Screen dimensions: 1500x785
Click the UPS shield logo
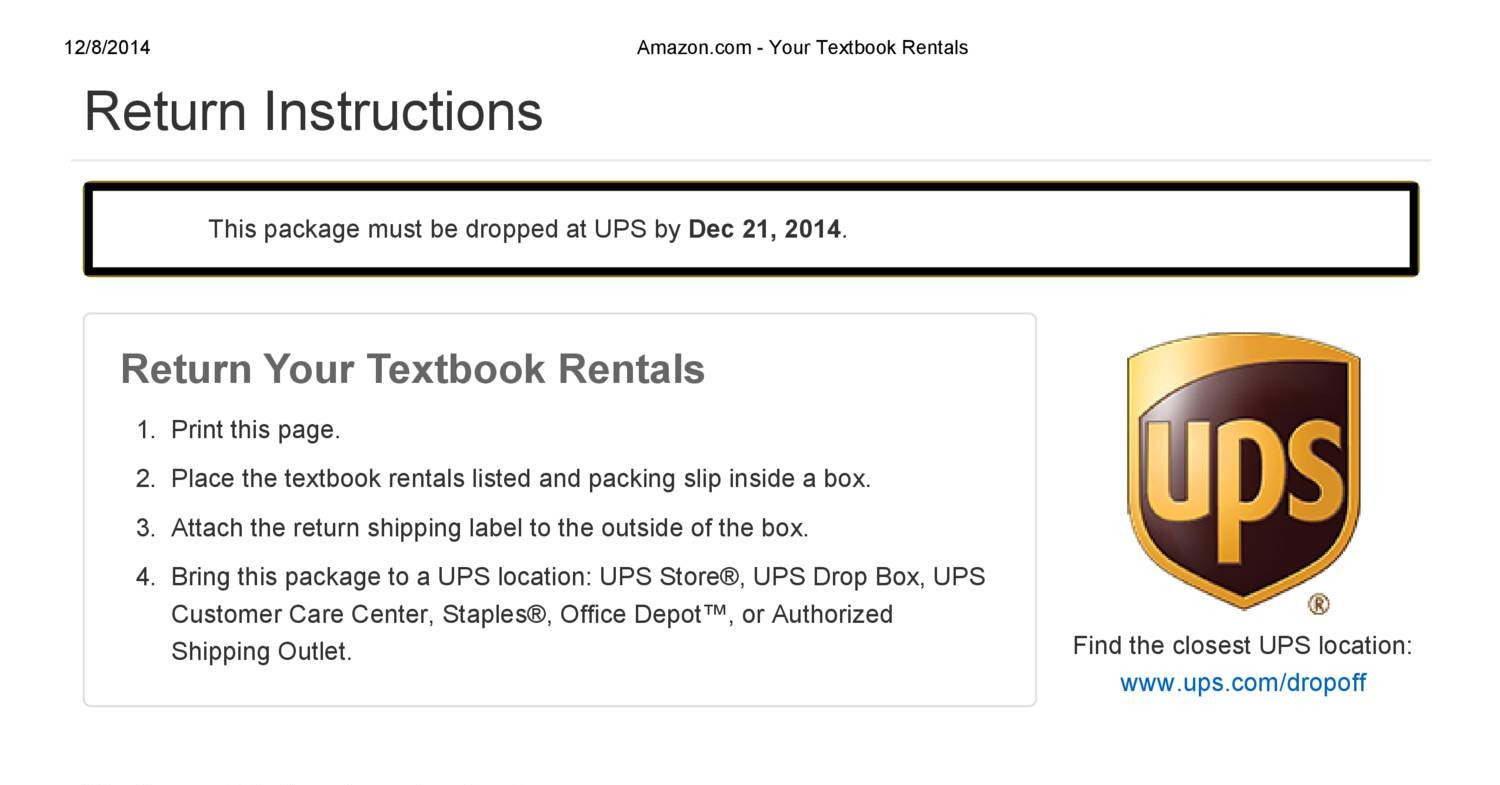pyautogui.click(x=1243, y=470)
